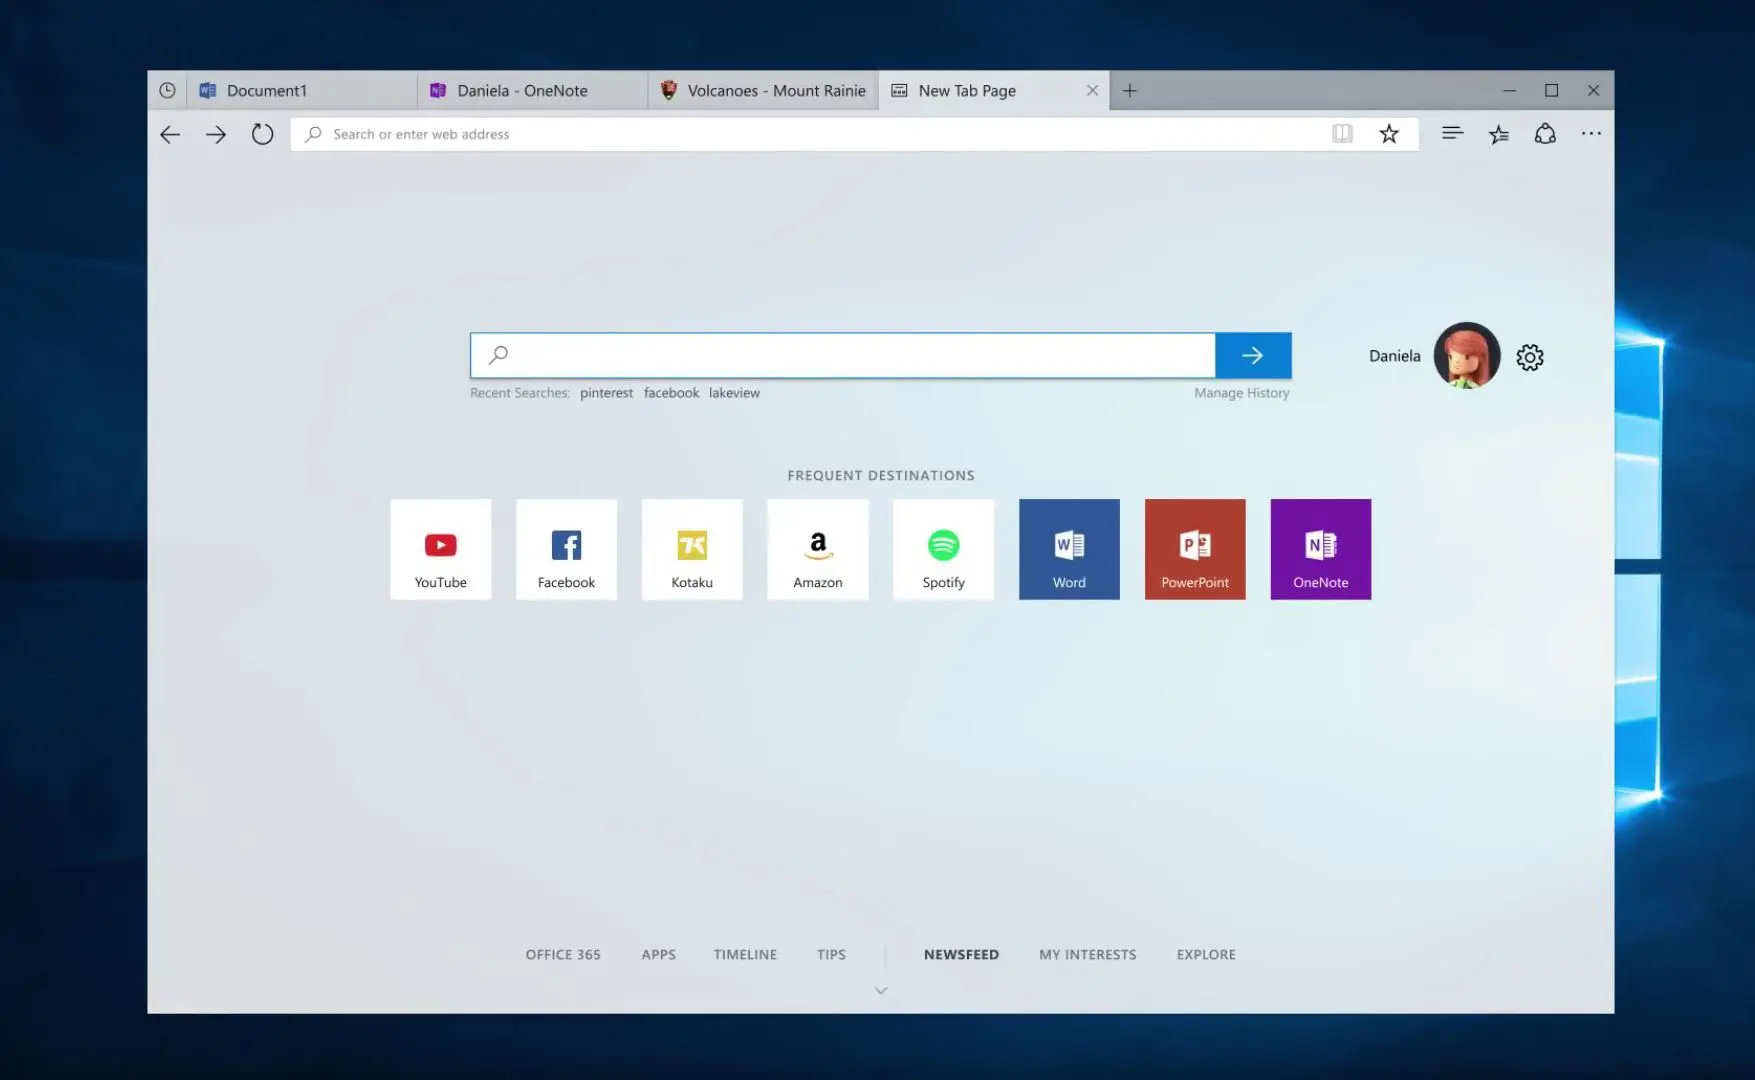The height and width of the screenshot is (1080, 1755).
Task: Switch to the Volcanoes - Mount Rainier tab
Action: [x=763, y=90]
